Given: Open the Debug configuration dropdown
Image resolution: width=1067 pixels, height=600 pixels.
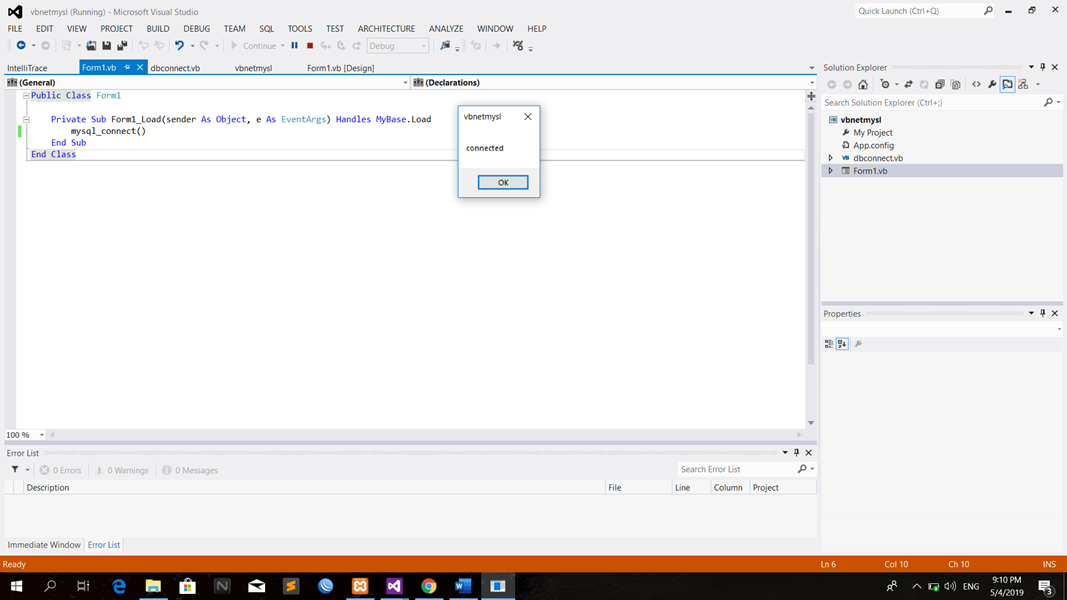Looking at the screenshot, I should point(397,46).
